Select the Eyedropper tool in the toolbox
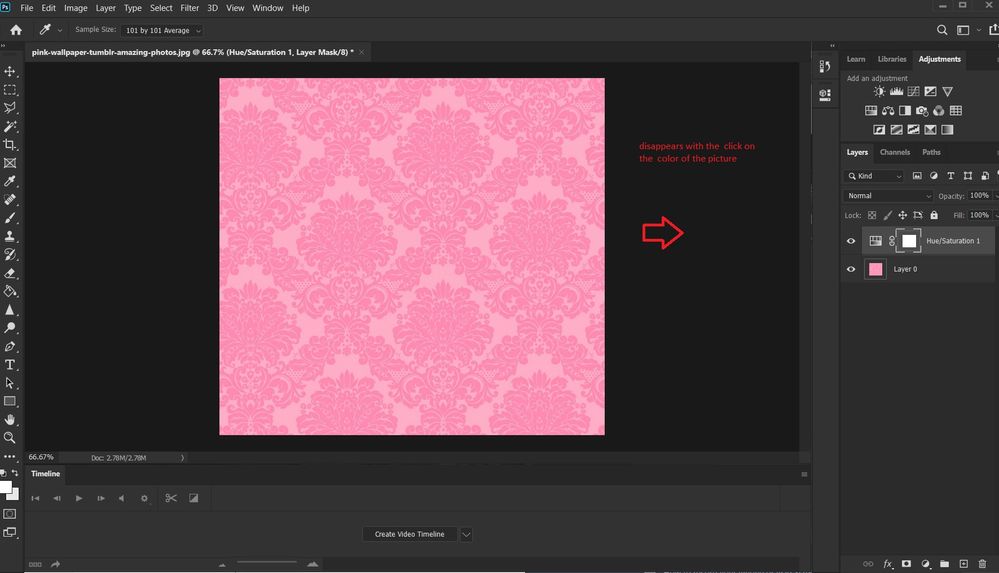 tap(10, 182)
